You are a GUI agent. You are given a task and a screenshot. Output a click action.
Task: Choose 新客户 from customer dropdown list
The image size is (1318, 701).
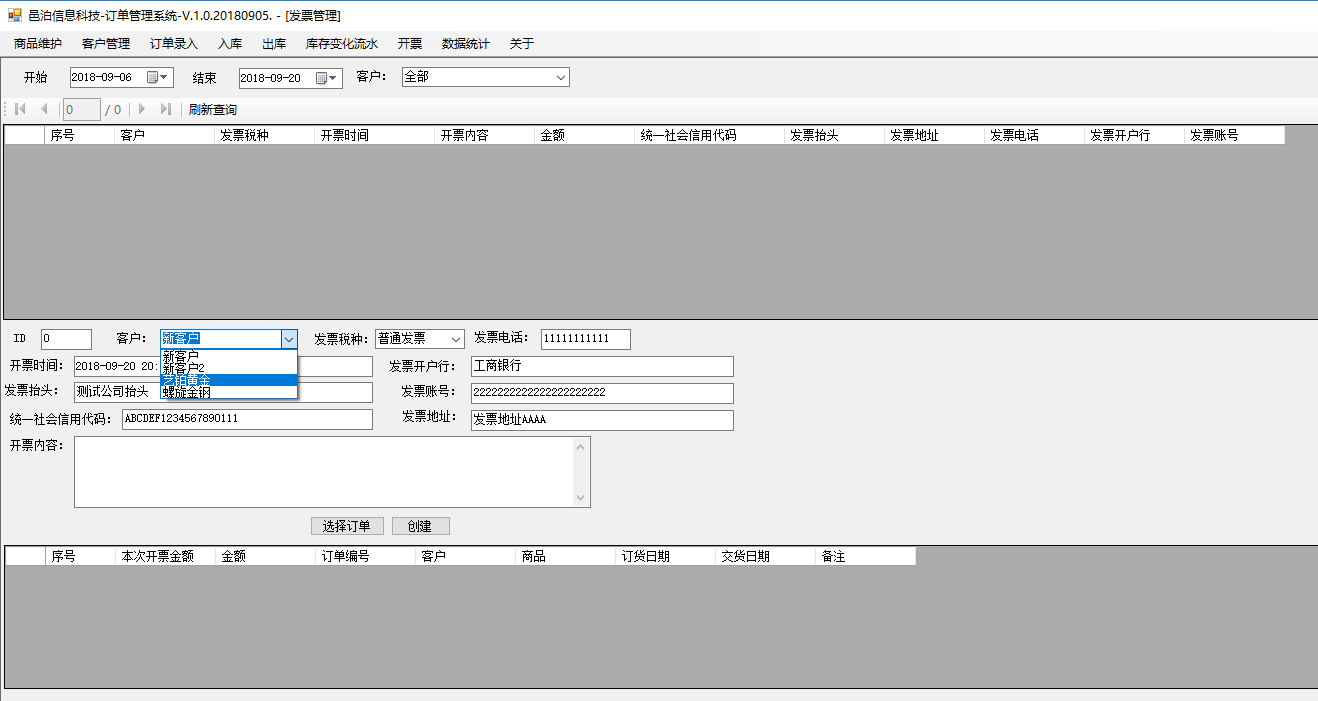[229, 355]
